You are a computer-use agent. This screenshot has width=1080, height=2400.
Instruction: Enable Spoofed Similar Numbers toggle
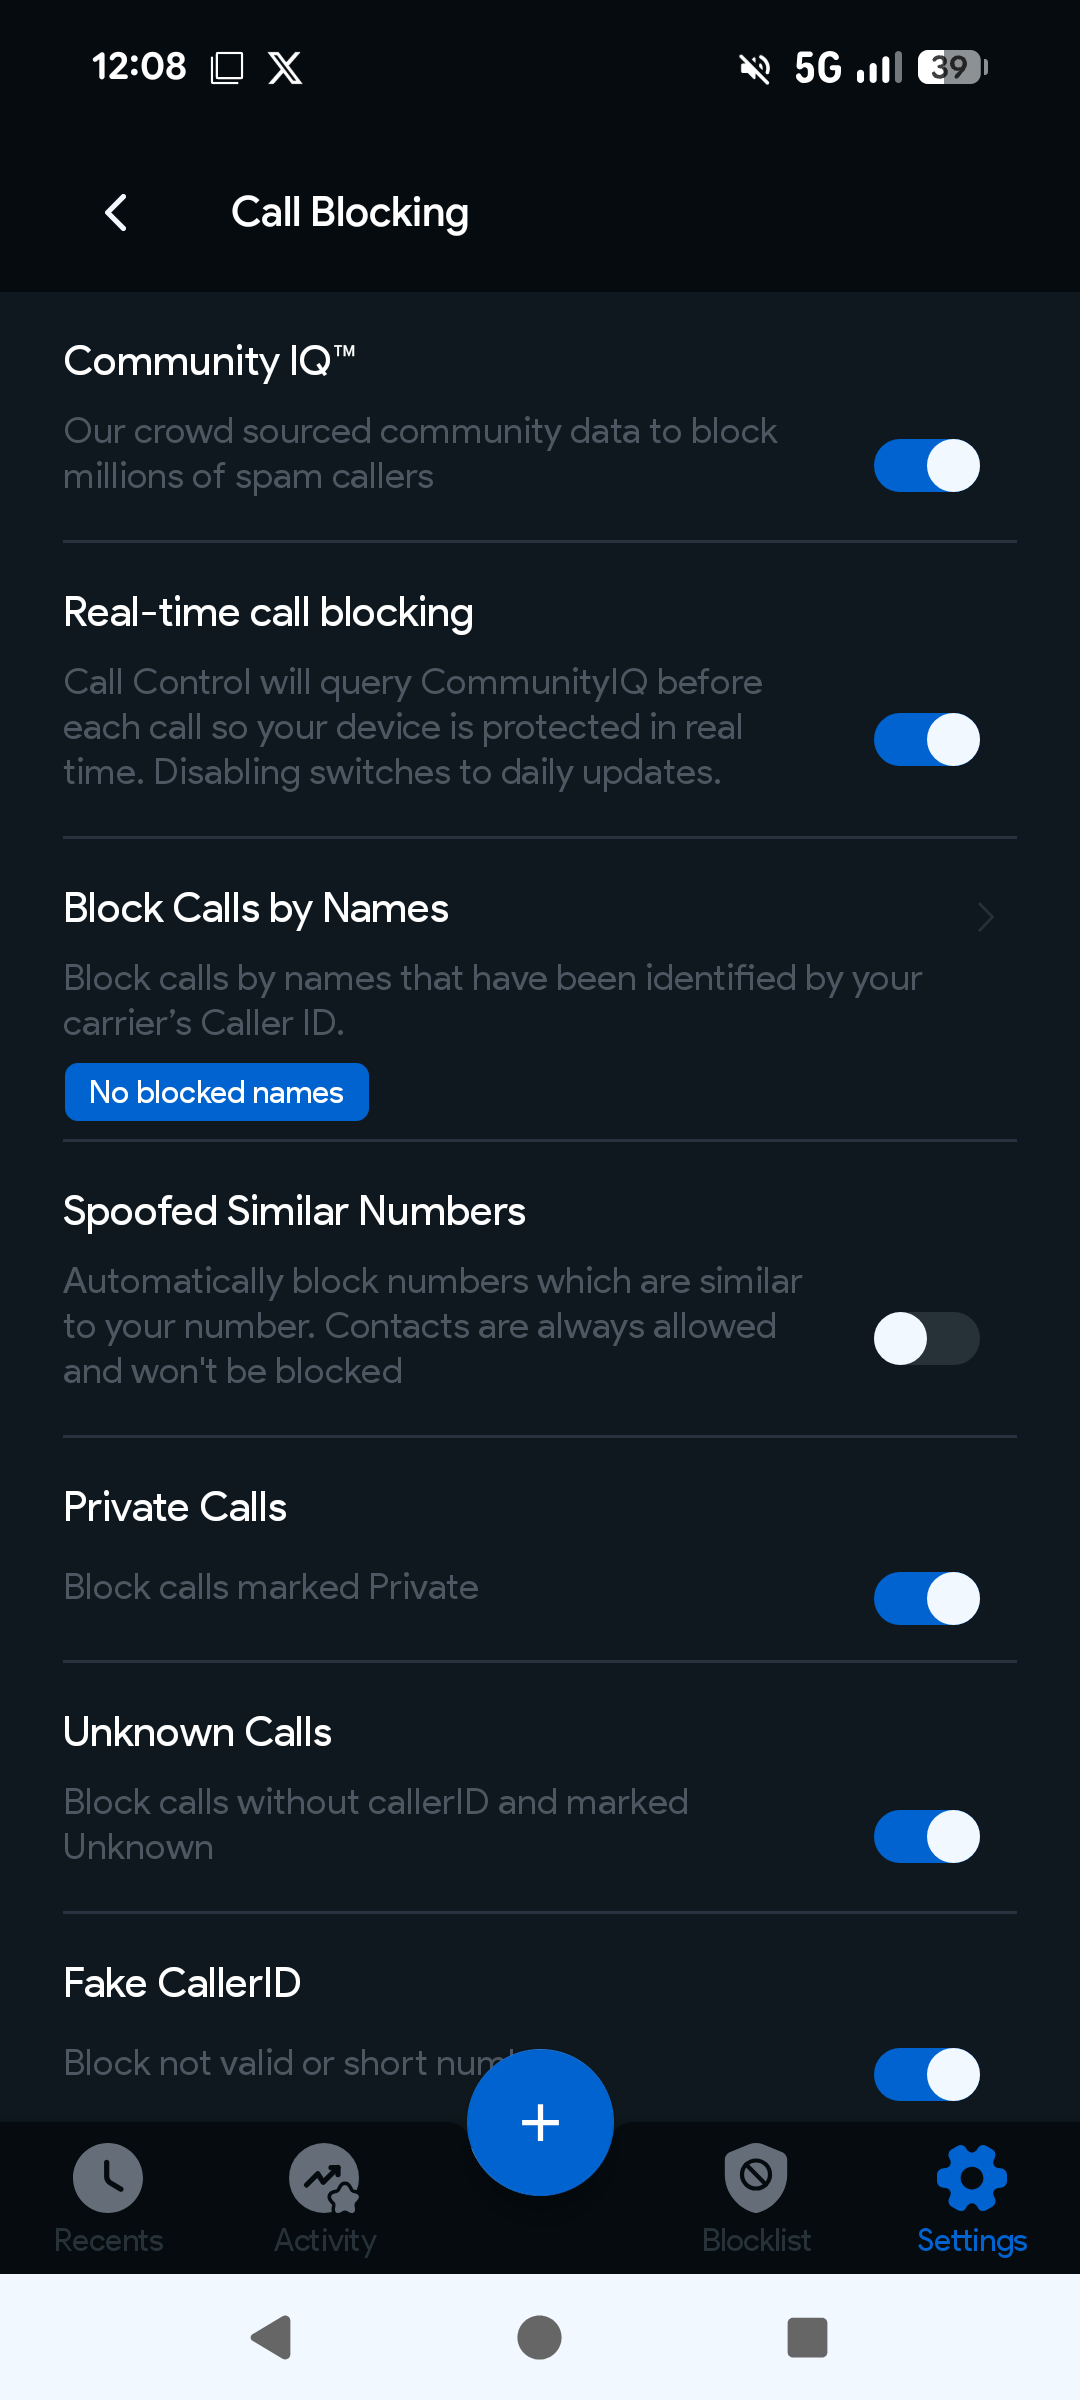point(926,1338)
